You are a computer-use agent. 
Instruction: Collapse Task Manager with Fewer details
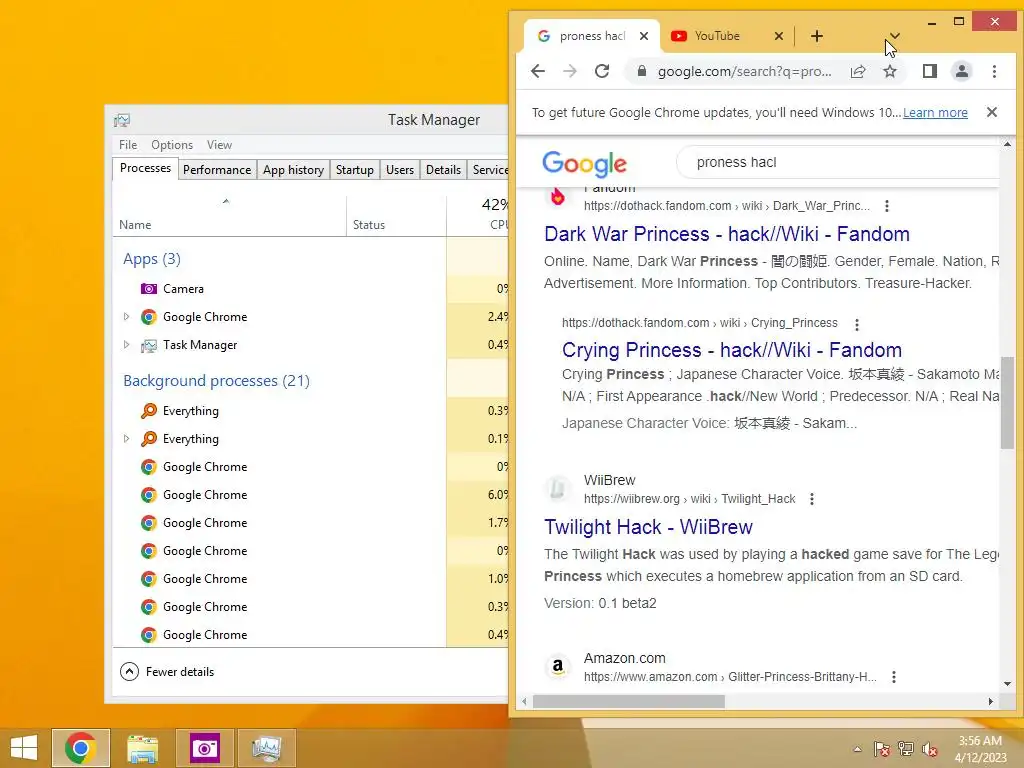click(x=167, y=672)
